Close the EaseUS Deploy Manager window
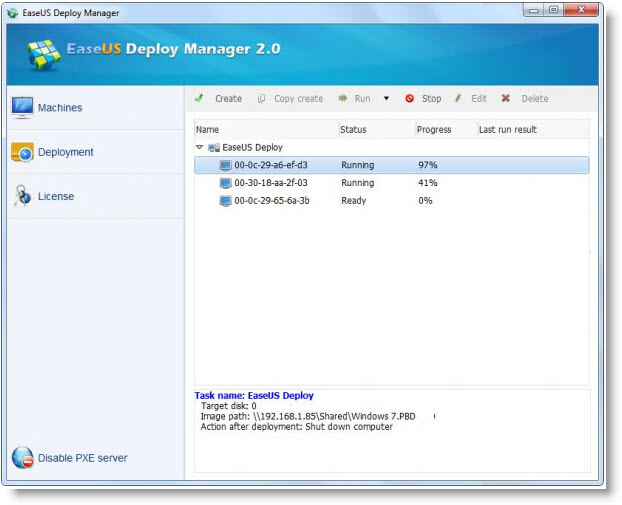Screen dimensions: 622x505 pyautogui.click(x=581, y=10)
